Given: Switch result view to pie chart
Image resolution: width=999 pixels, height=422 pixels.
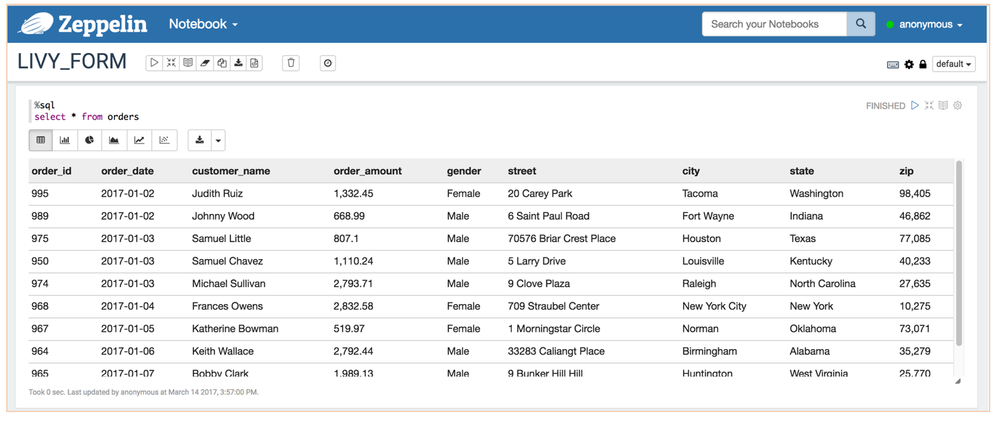Looking at the screenshot, I should click(x=90, y=140).
